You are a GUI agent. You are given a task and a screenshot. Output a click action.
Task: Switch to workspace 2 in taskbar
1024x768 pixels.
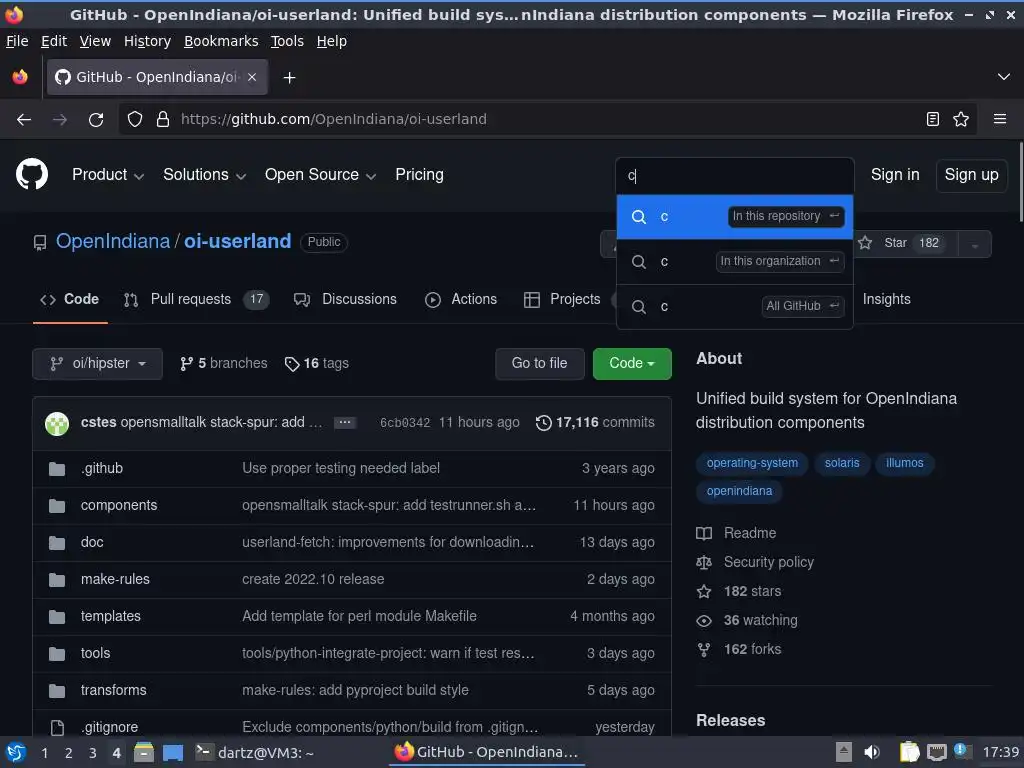[x=69, y=753]
